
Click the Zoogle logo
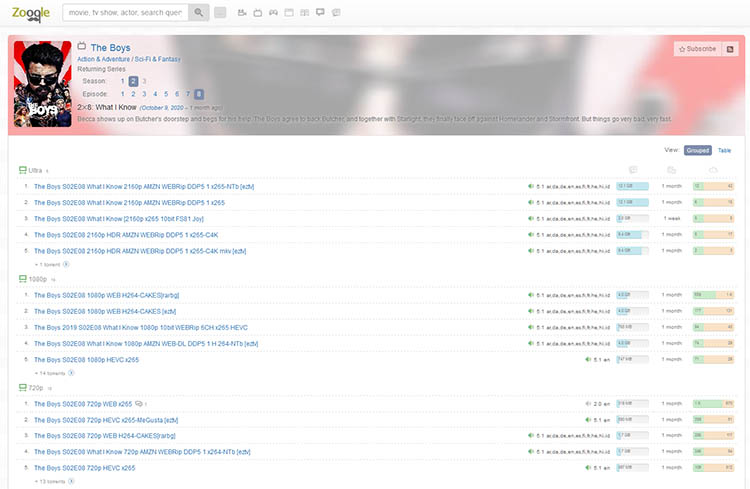coord(31,13)
